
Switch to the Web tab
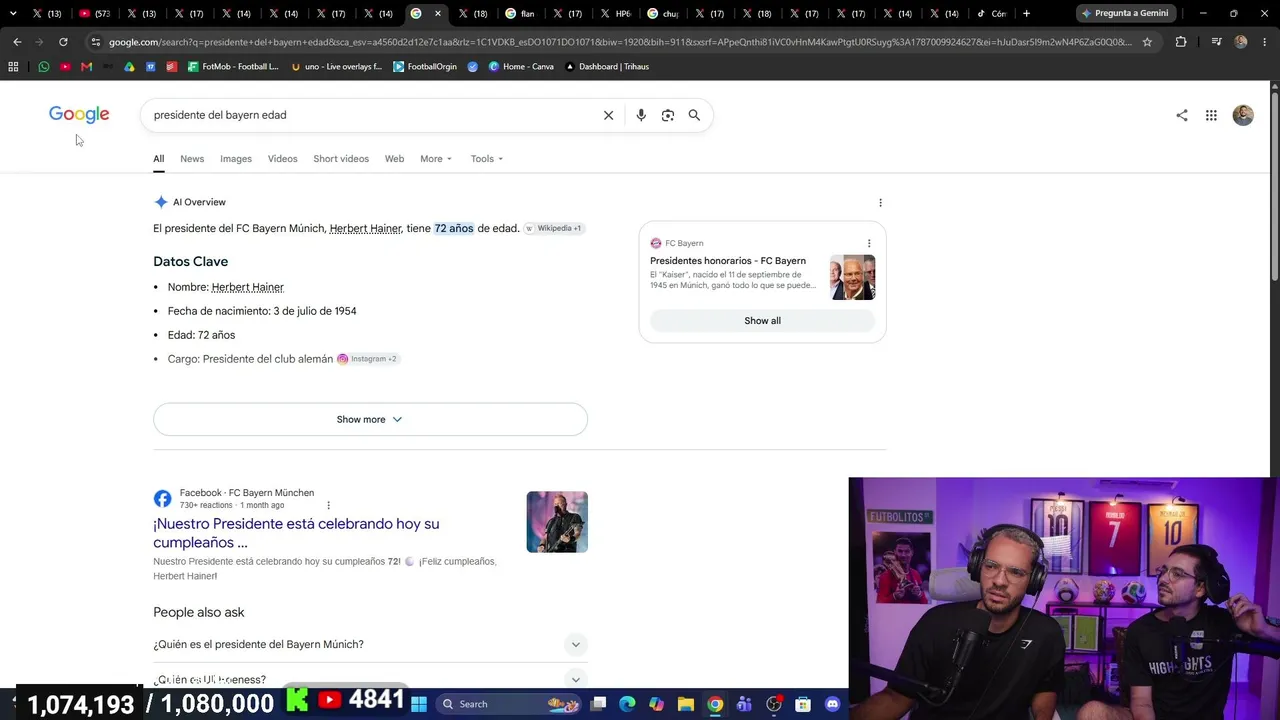point(395,159)
